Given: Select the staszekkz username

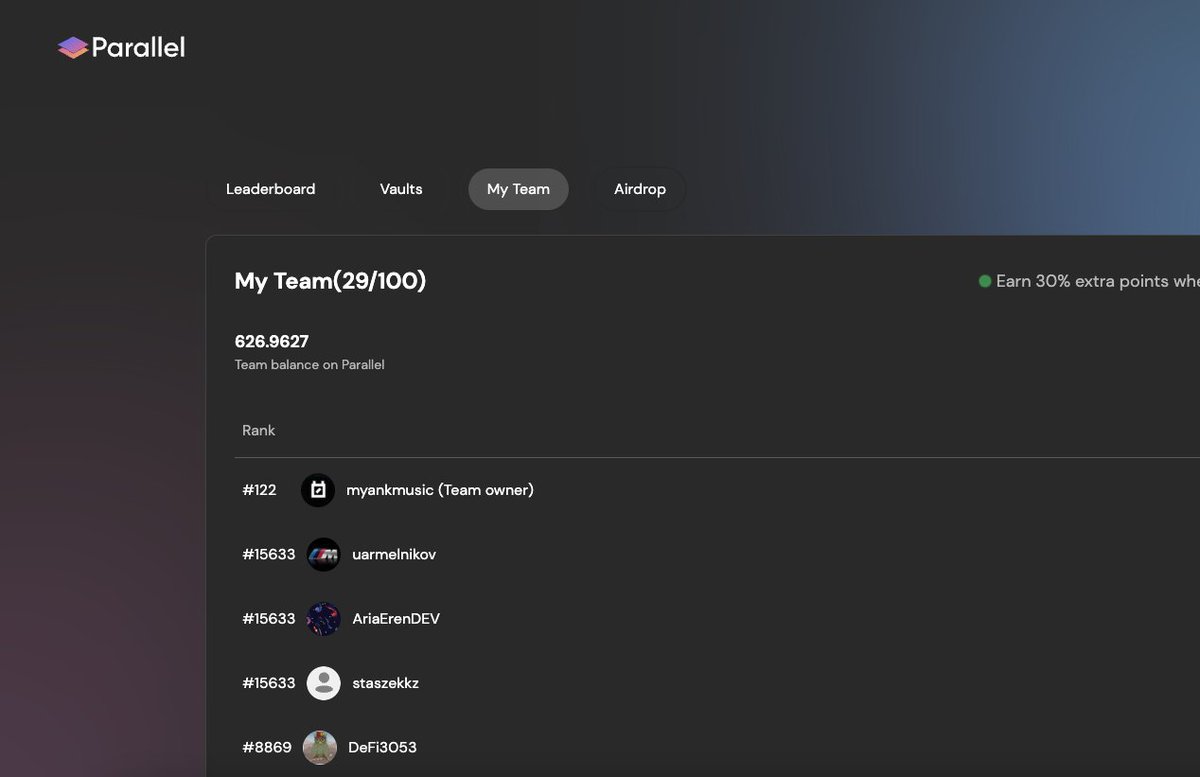Looking at the screenshot, I should [386, 683].
